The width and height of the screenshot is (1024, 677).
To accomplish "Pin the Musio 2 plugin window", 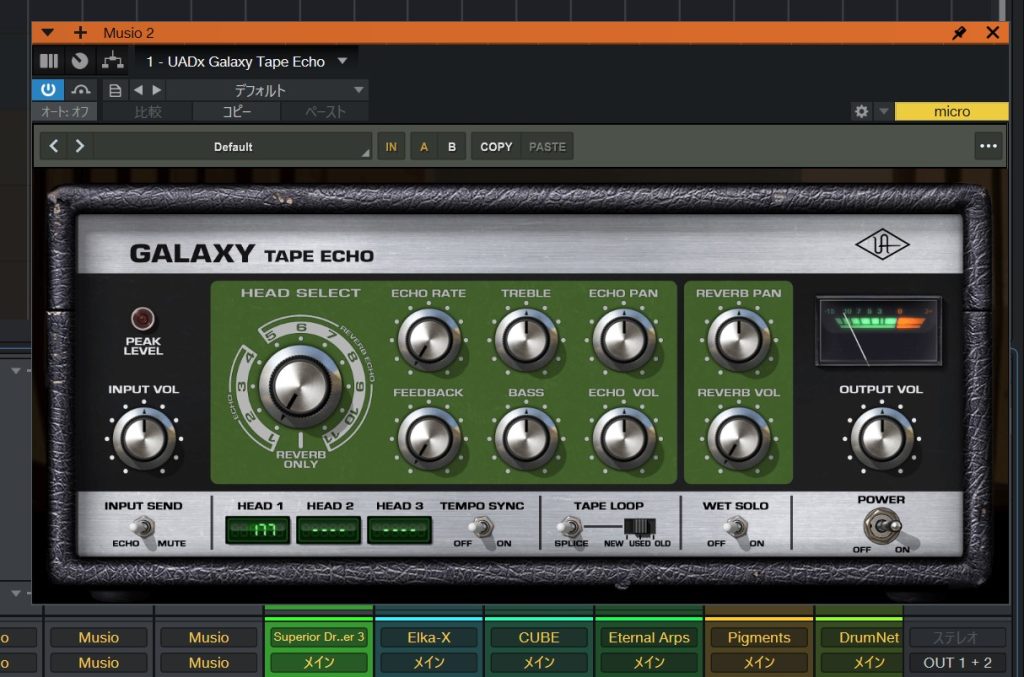I will click(959, 33).
